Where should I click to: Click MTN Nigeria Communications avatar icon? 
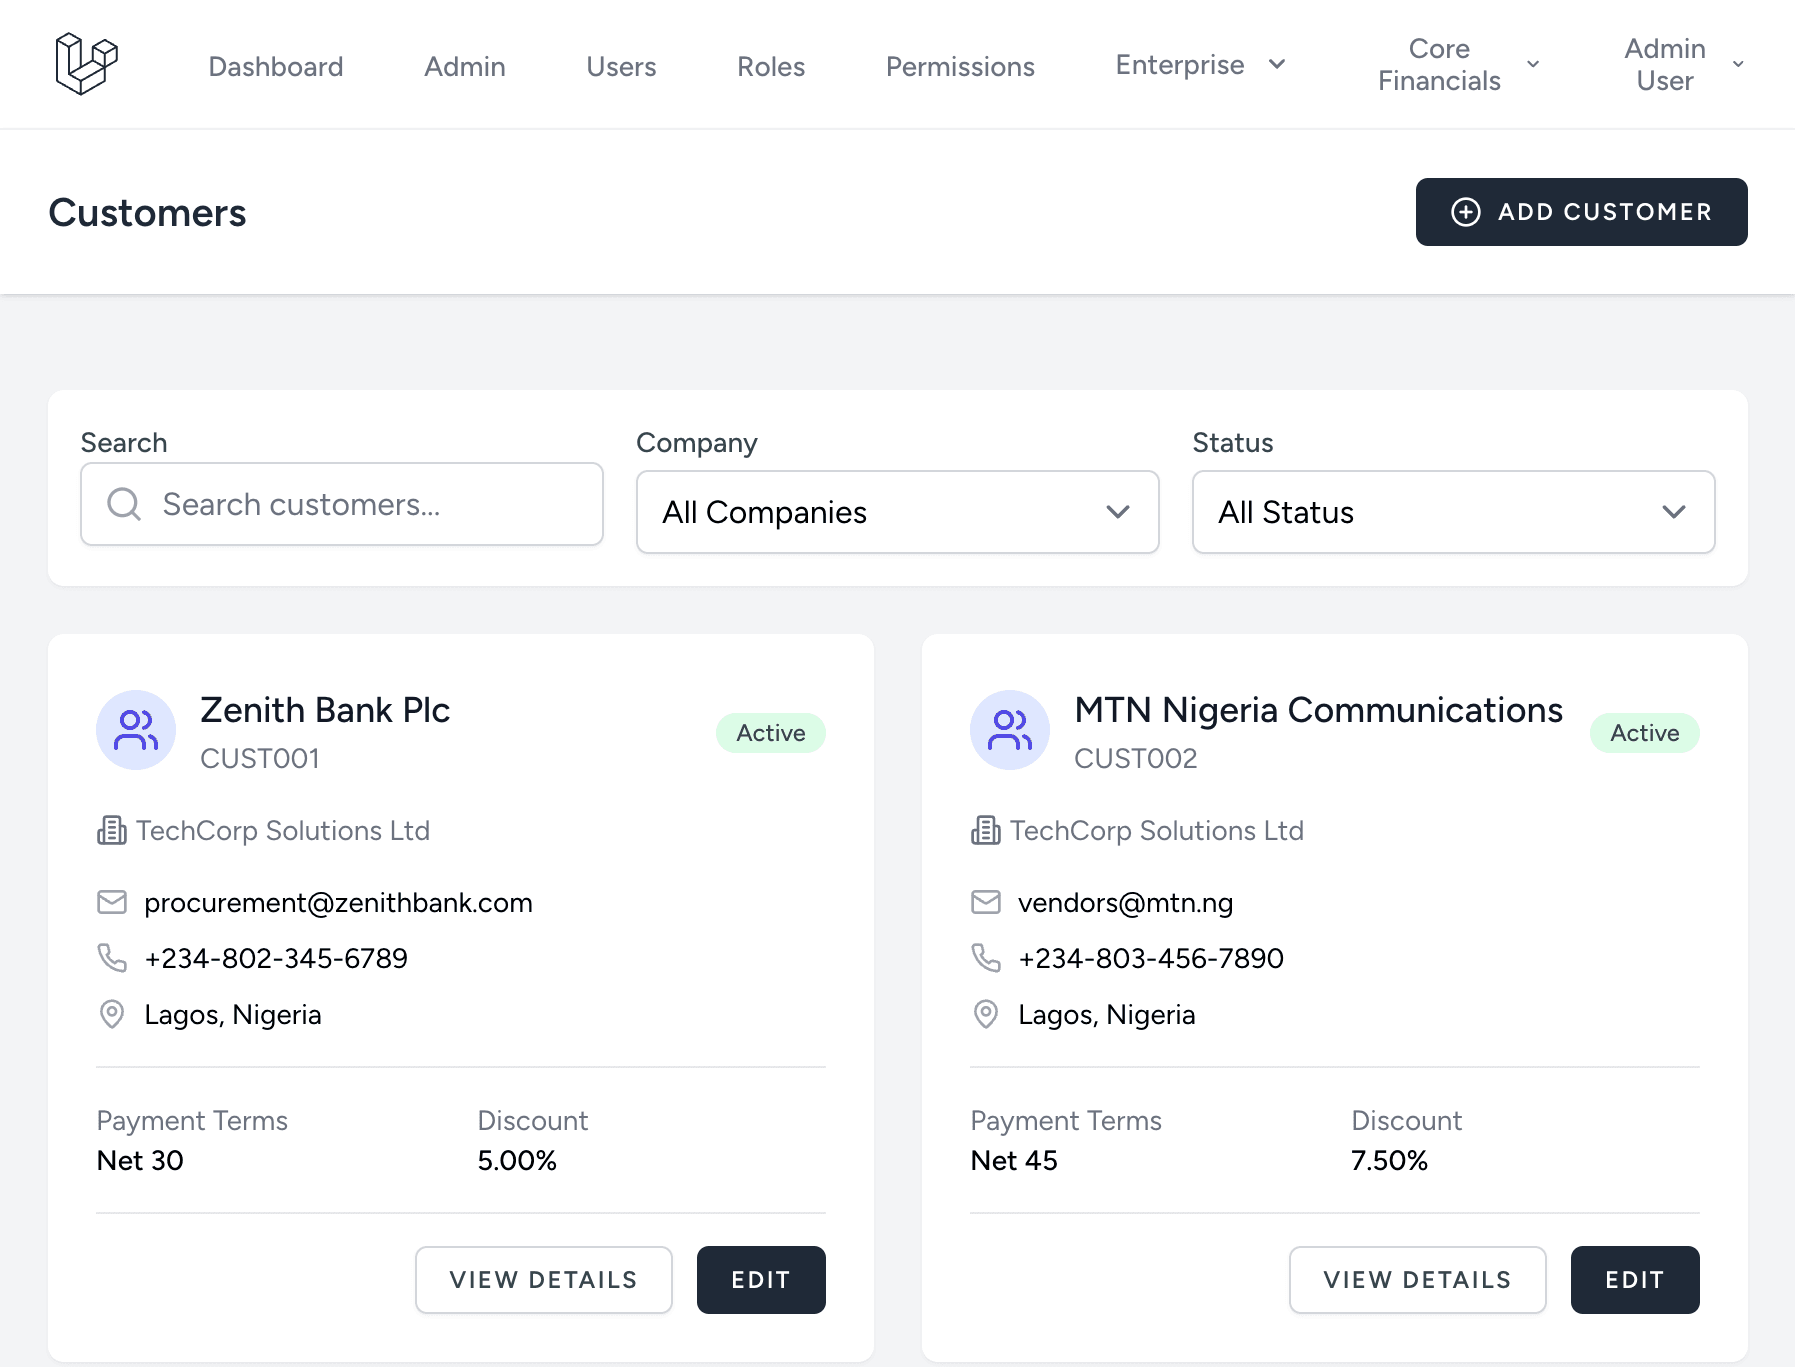1010,730
